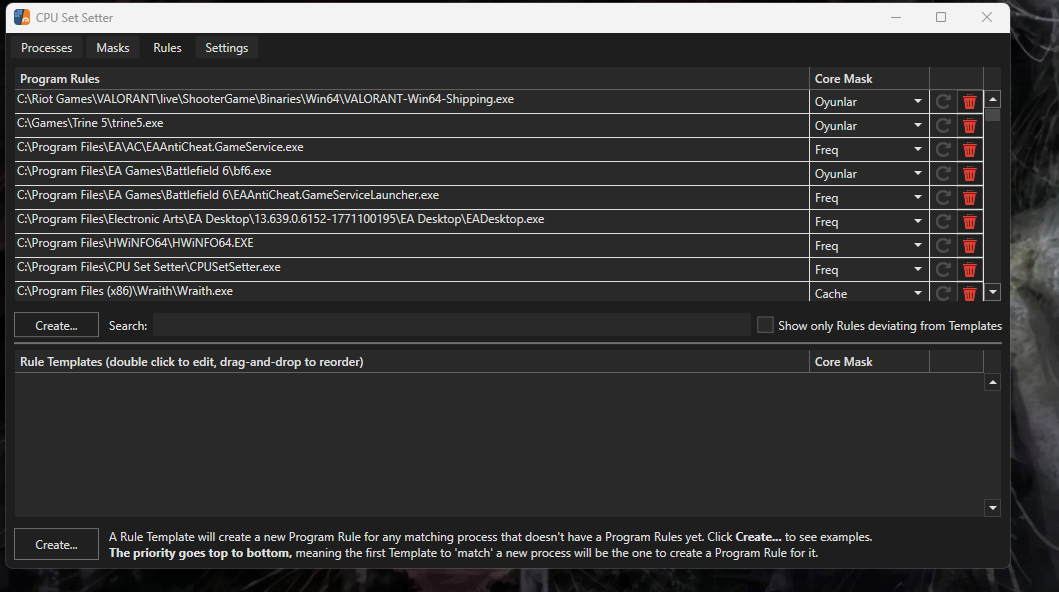This screenshot has height=592, width=1059.
Task: Click the CPU Set Setter app icon
Action: point(22,18)
